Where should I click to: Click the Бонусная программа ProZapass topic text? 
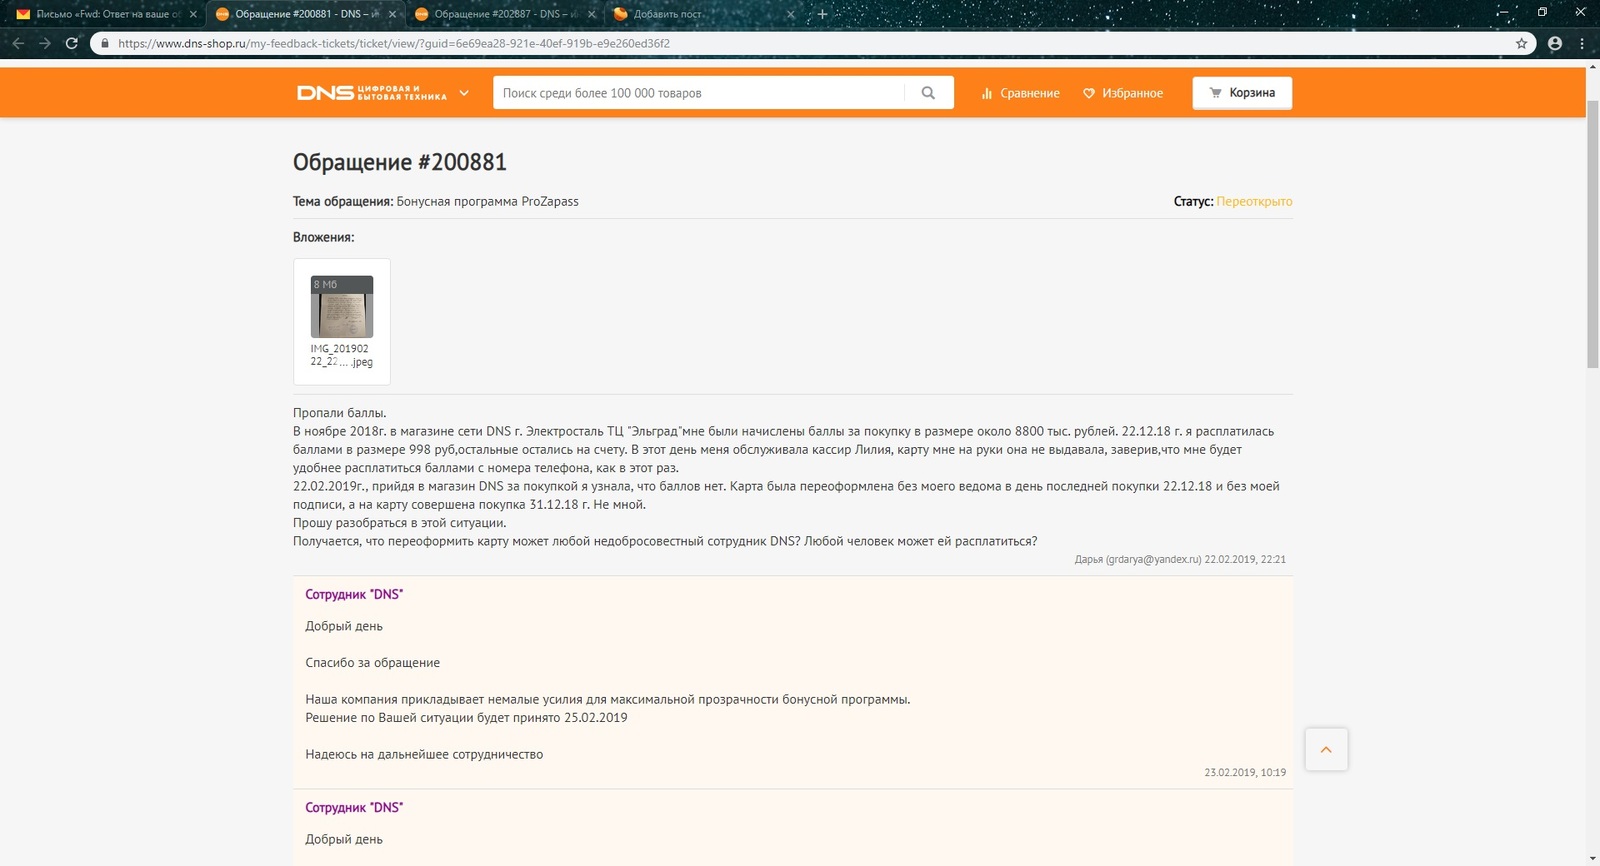488,201
